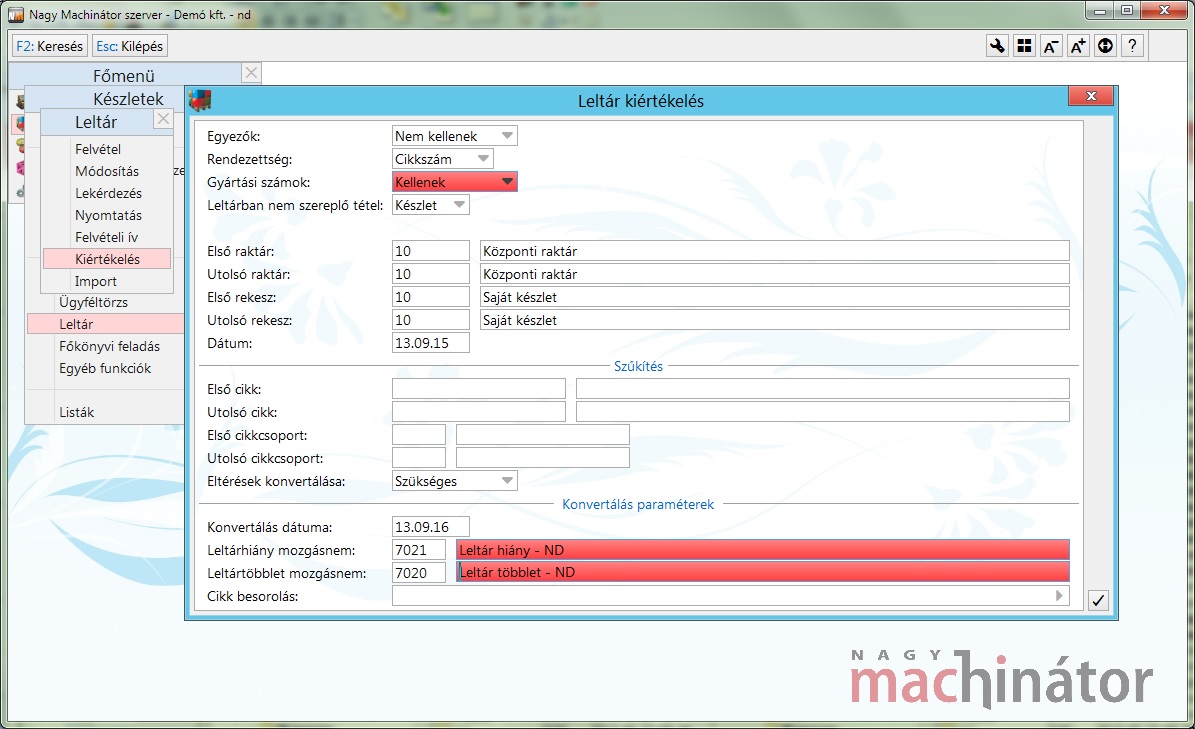Click the Leltár hiány - ND field

click(x=762, y=550)
